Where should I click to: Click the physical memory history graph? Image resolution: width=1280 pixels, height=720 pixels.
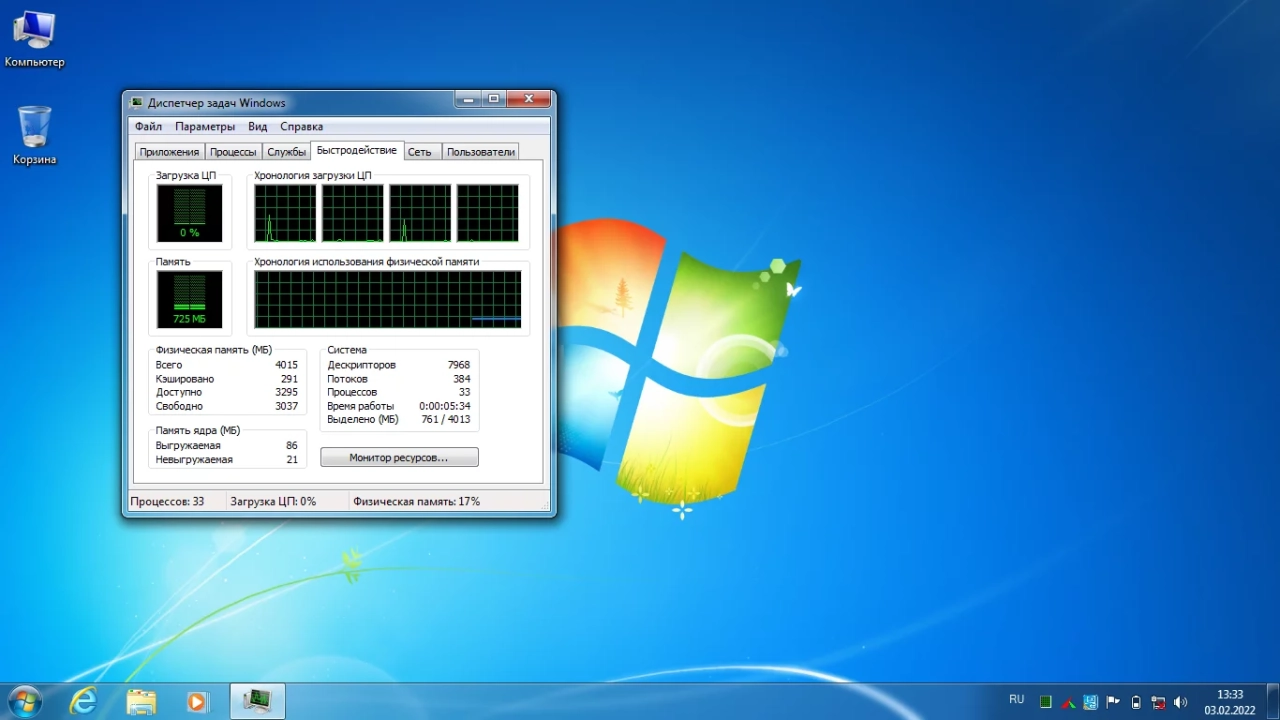[x=388, y=300]
